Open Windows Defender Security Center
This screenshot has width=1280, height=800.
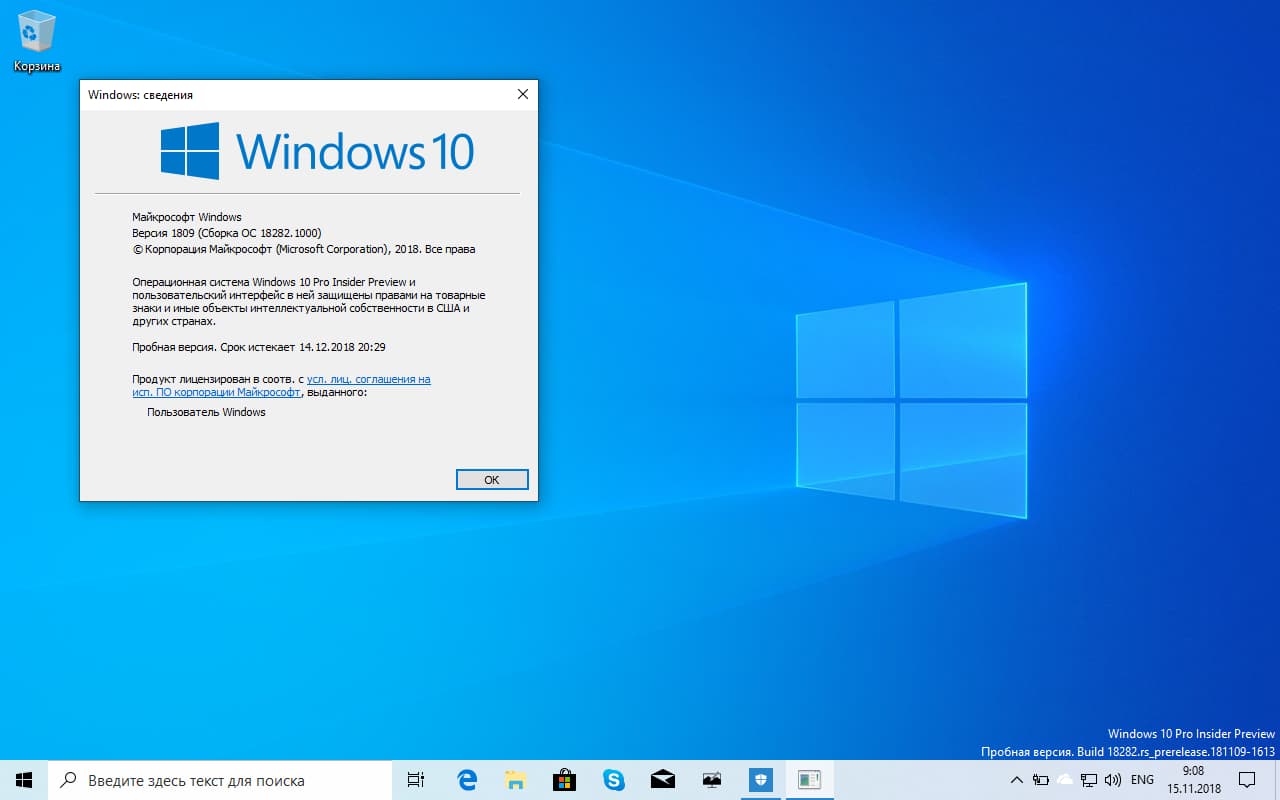[x=760, y=779]
